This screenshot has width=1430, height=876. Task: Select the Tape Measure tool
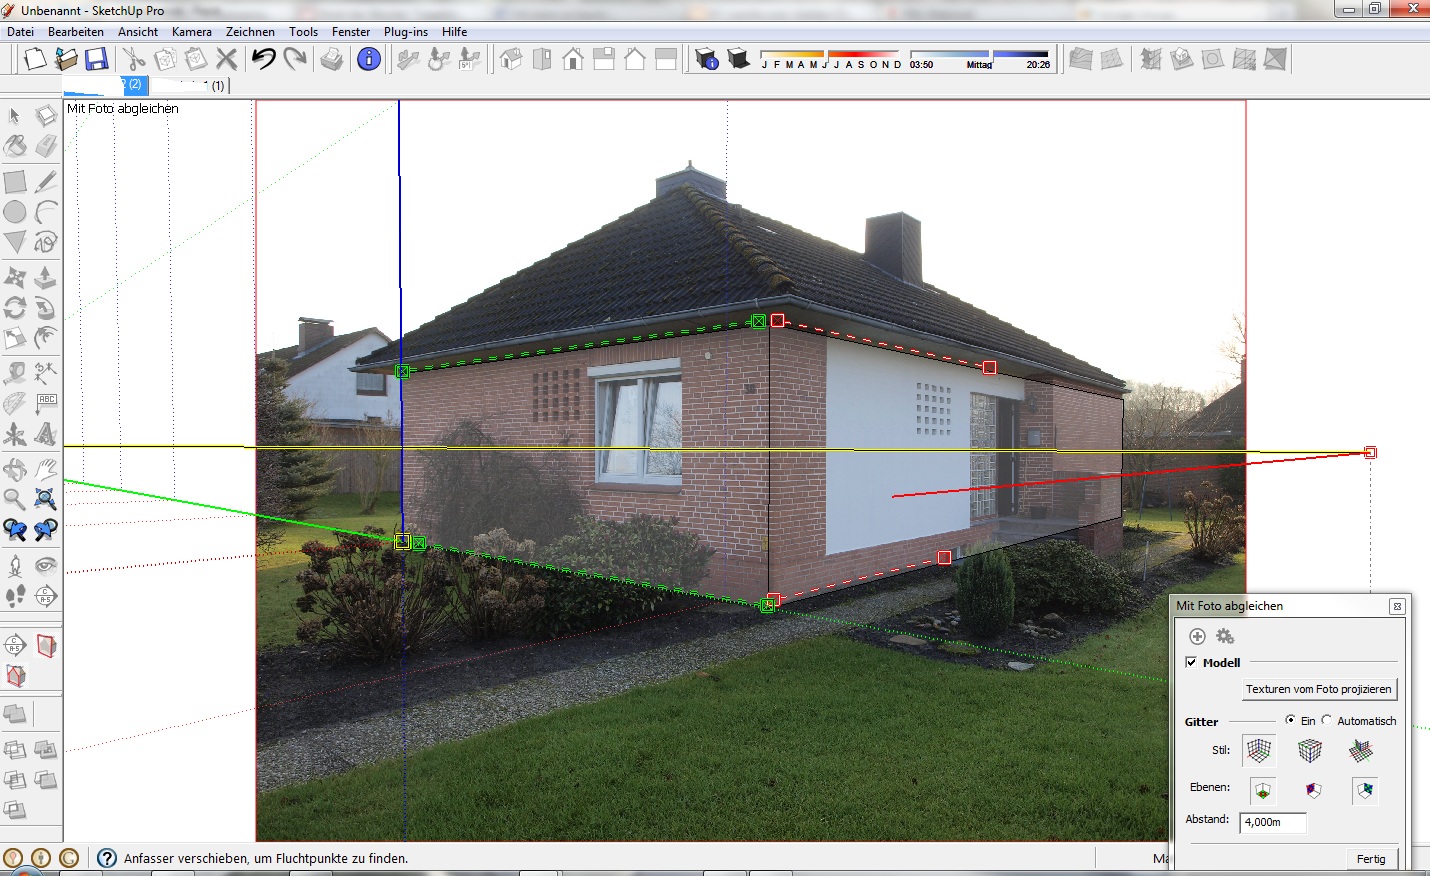point(15,373)
